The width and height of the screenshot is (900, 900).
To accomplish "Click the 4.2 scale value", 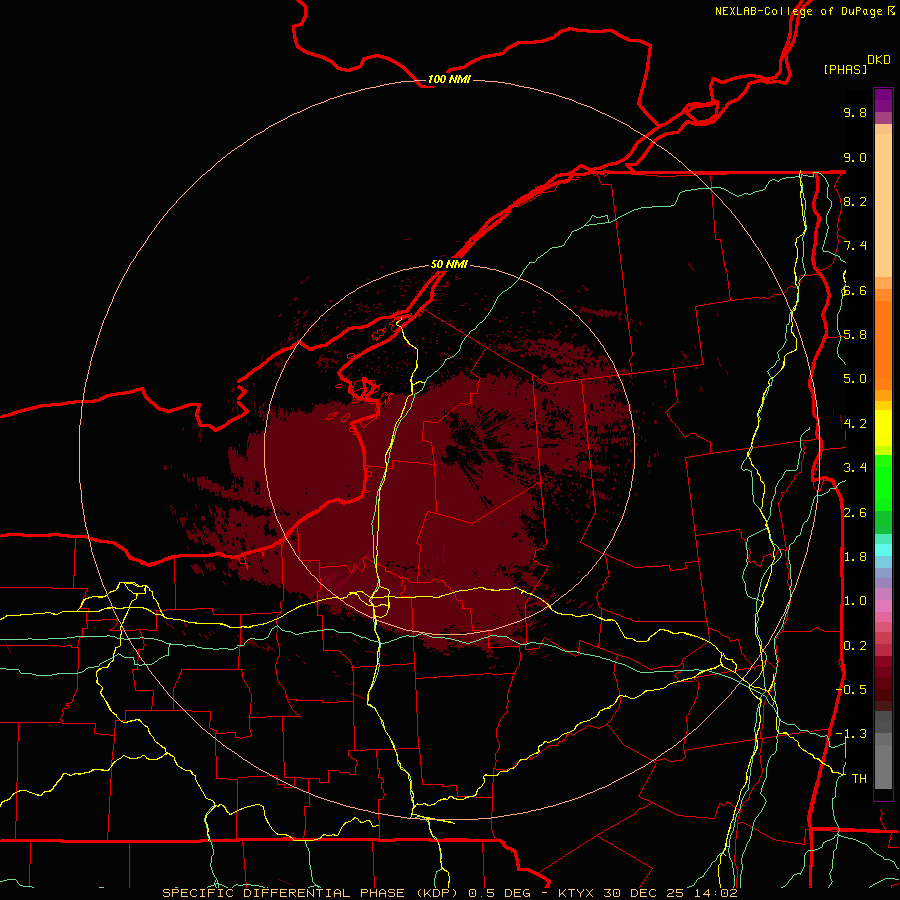I will [x=855, y=424].
